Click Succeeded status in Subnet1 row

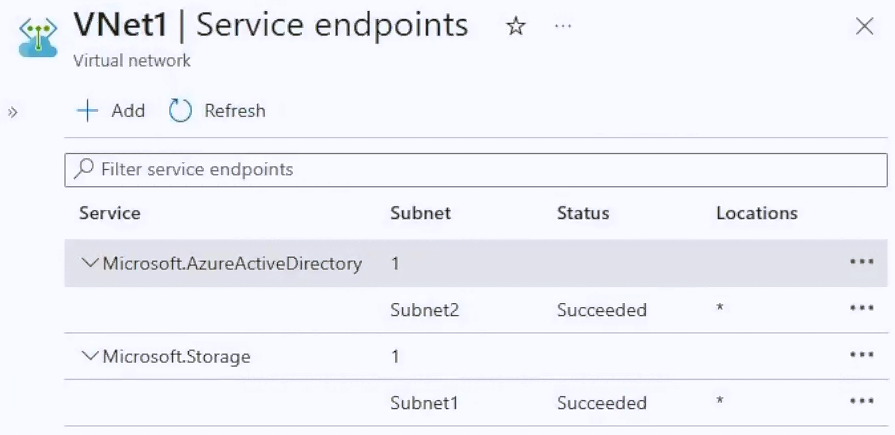602,403
